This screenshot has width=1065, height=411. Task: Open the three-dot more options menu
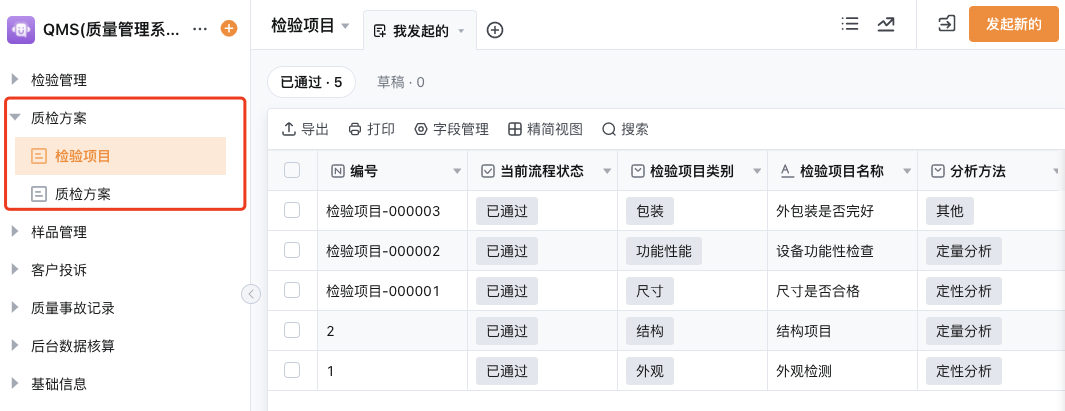click(x=200, y=29)
